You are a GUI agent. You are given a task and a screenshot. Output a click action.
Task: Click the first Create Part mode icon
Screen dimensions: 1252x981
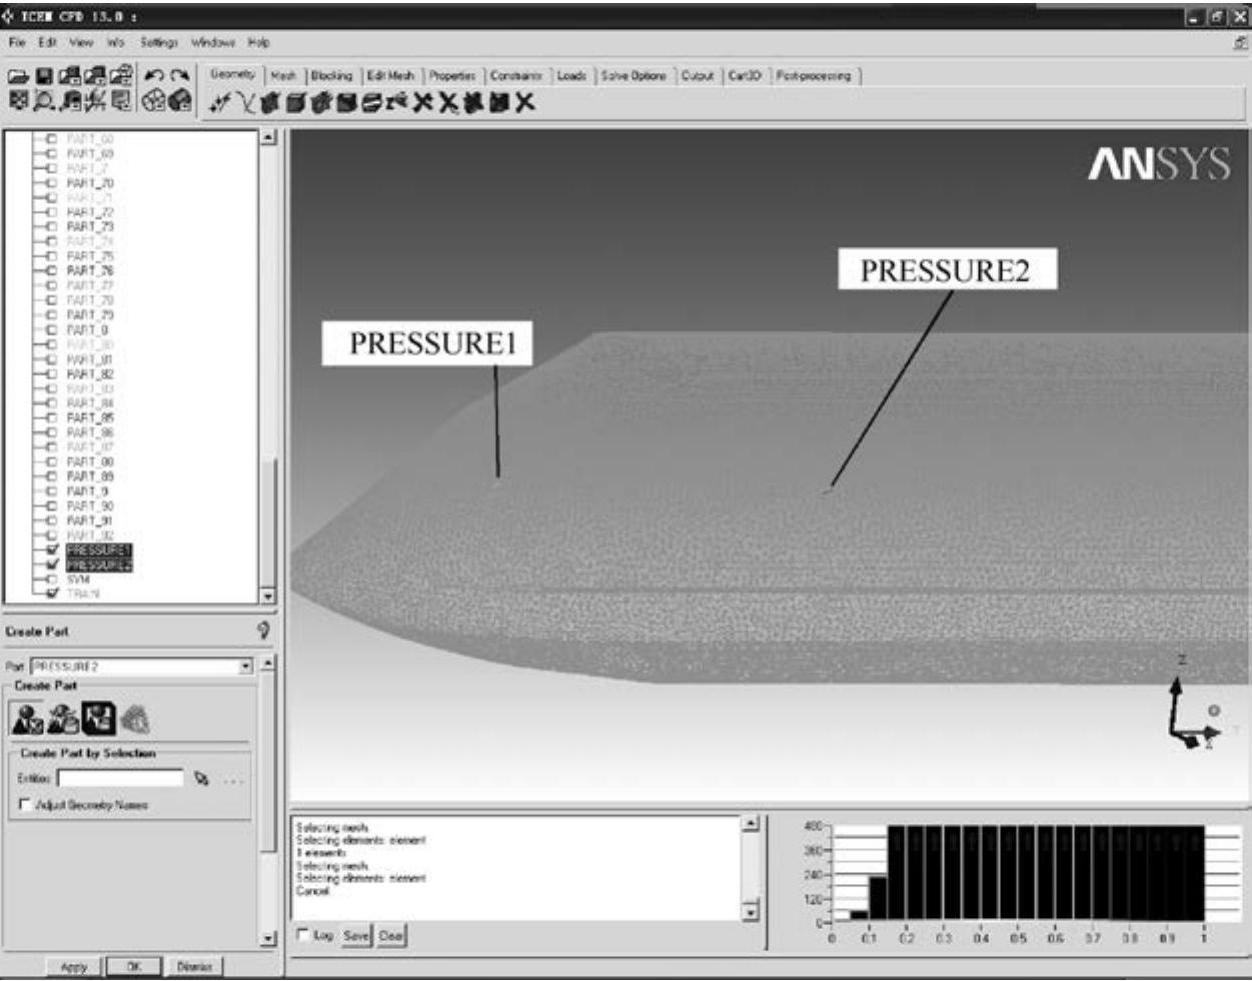[x=26, y=718]
